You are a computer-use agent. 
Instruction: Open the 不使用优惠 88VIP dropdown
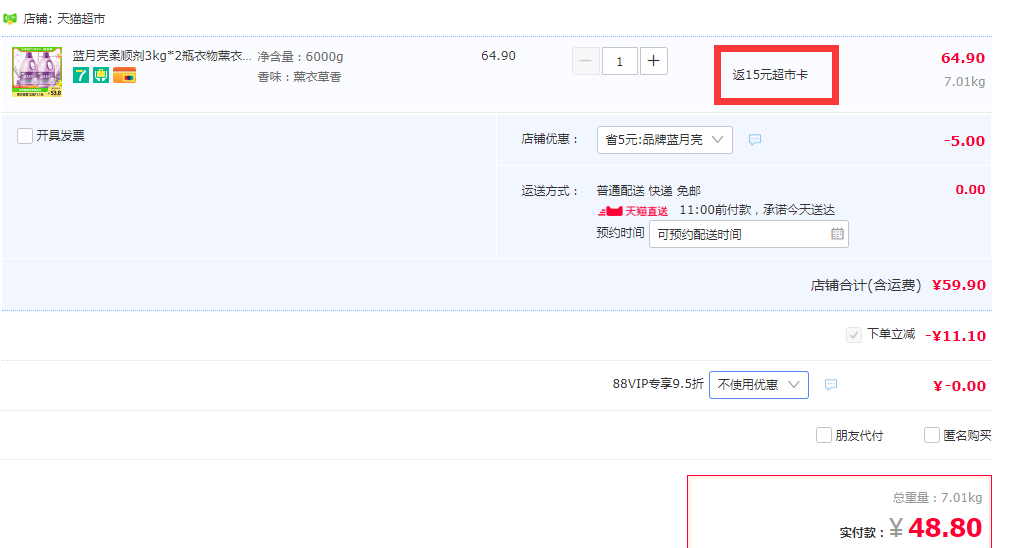pos(759,385)
